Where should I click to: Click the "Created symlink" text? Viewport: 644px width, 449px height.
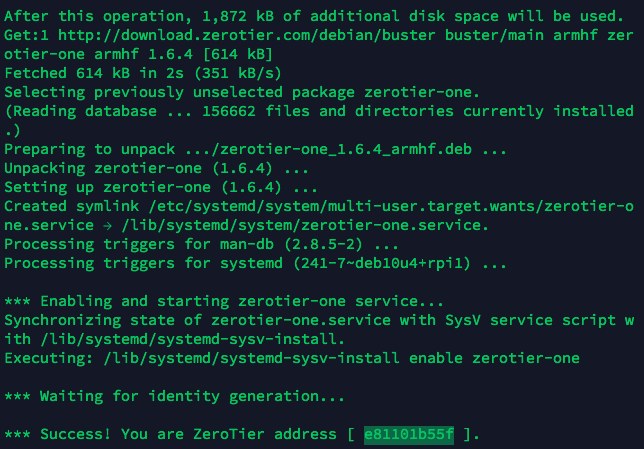pyautogui.click(x=72, y=206)
